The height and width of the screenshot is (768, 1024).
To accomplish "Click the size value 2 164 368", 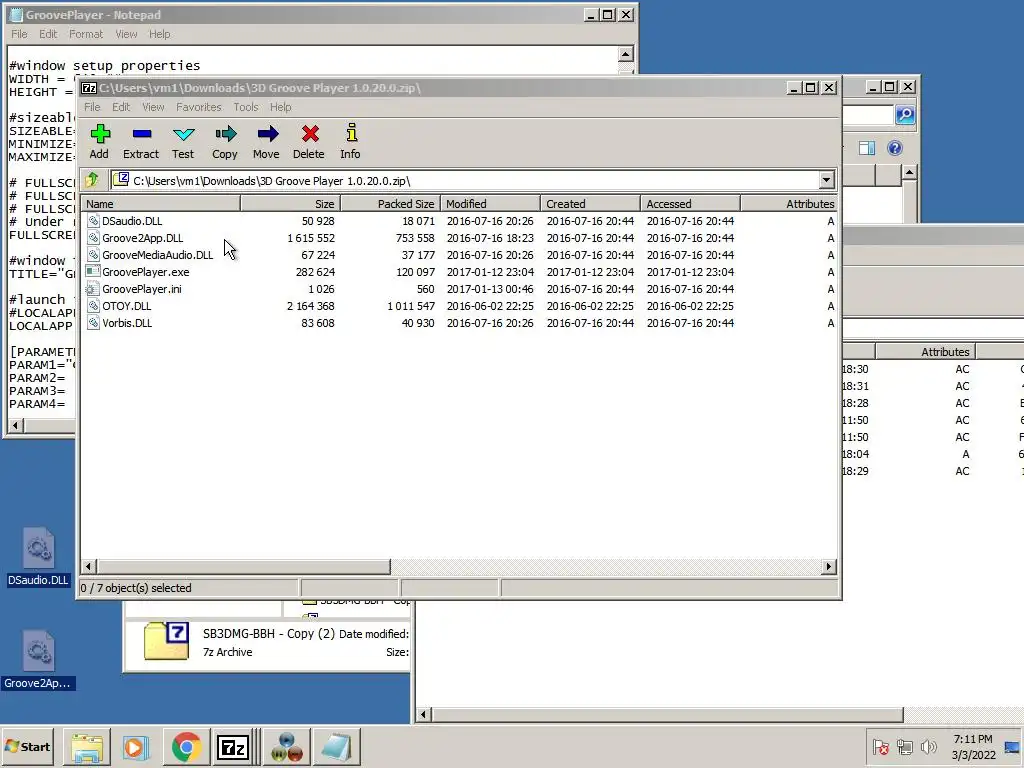I will click(x=310, y=306).
